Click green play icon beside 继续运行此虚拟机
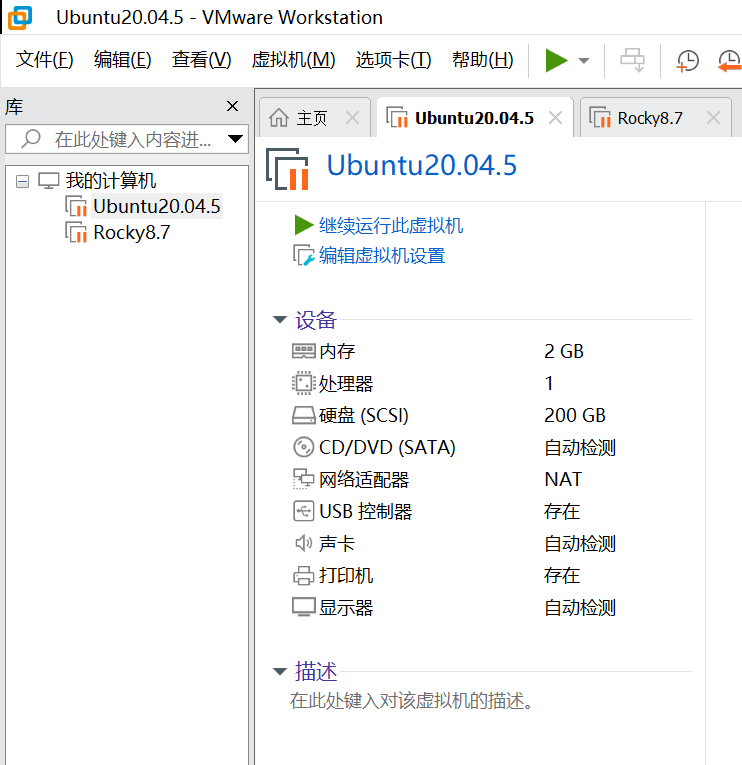 click(304, 225)
